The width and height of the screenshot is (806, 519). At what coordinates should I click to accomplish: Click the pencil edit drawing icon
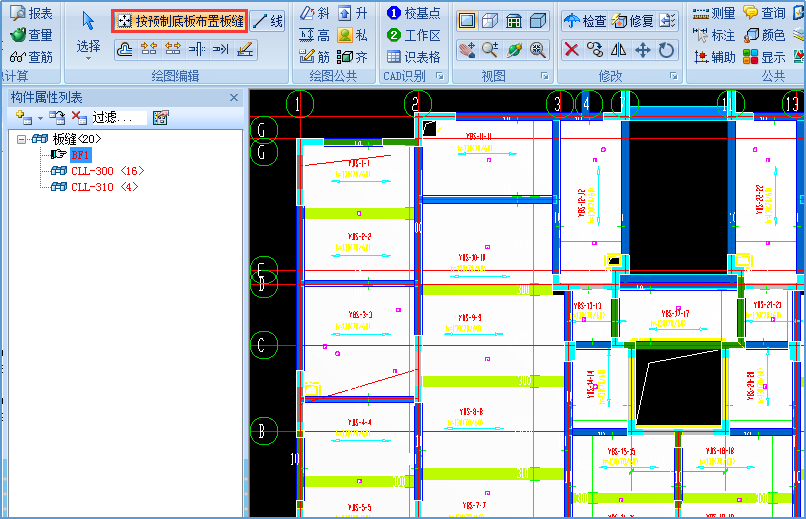coord(245,50)
